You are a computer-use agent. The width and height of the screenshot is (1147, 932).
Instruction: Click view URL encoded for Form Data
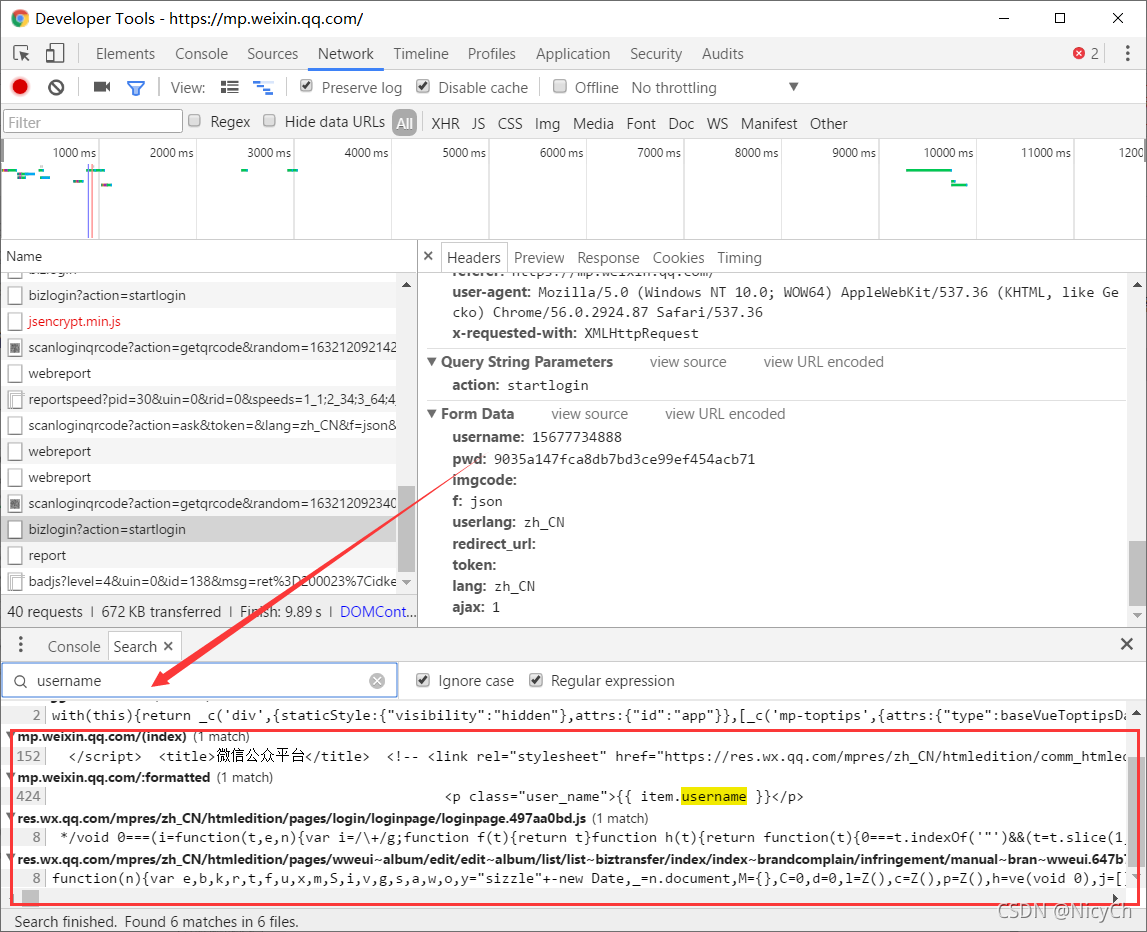(725, 414)
